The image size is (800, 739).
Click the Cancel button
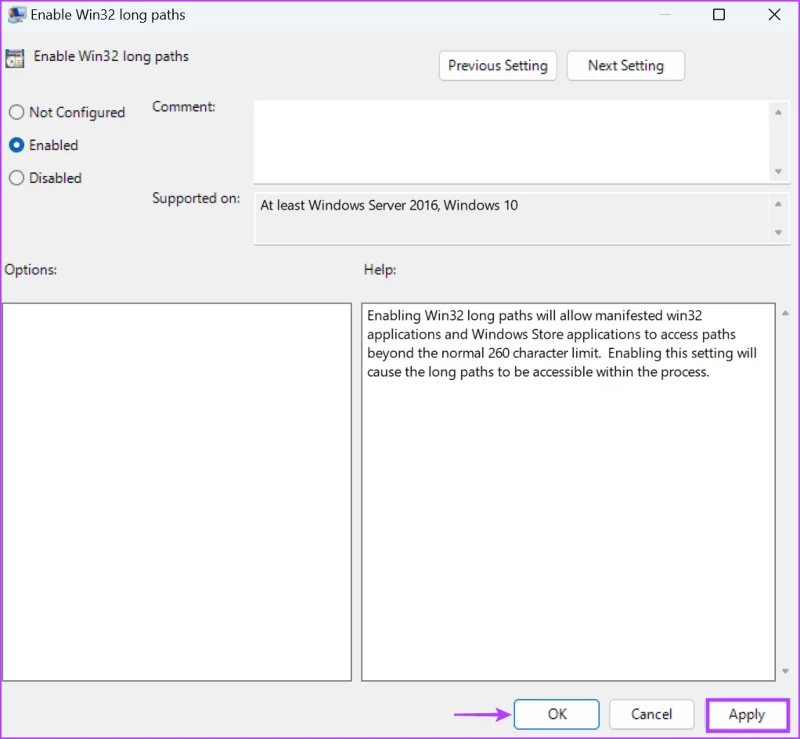point(652,714)
